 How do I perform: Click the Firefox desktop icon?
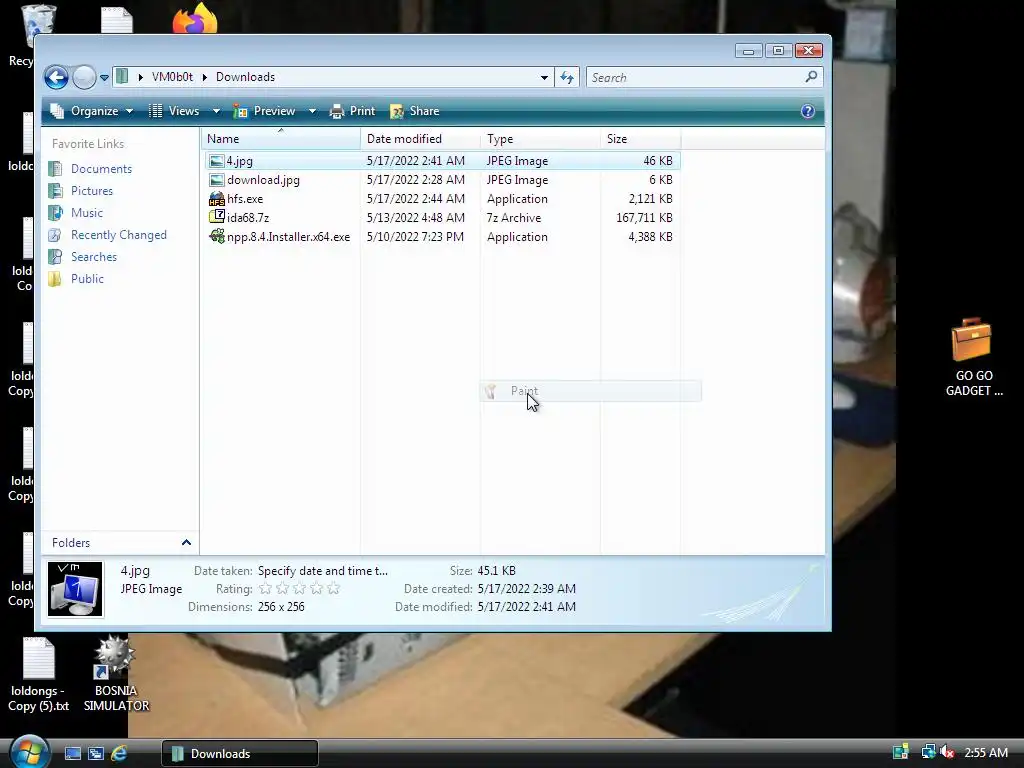tap(195, 18)
